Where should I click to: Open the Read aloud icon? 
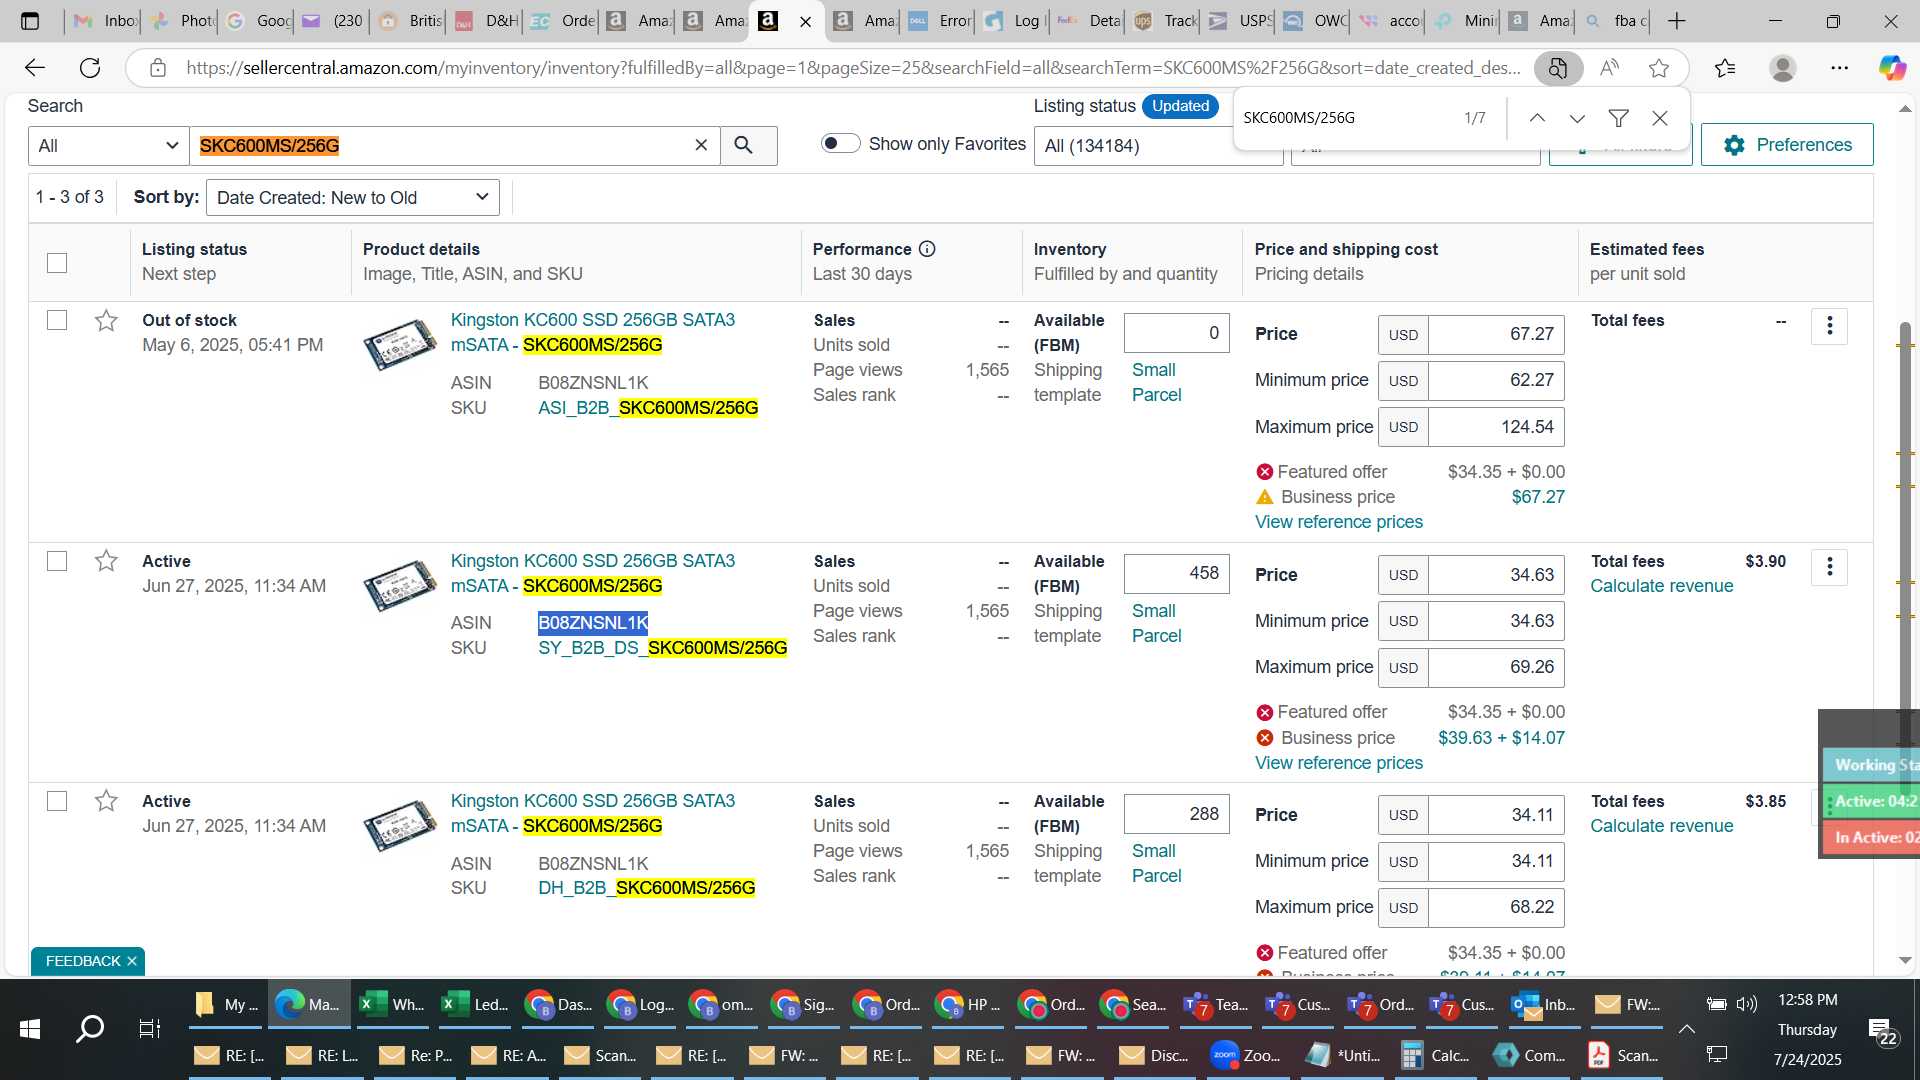click(x=1609, y=68)
